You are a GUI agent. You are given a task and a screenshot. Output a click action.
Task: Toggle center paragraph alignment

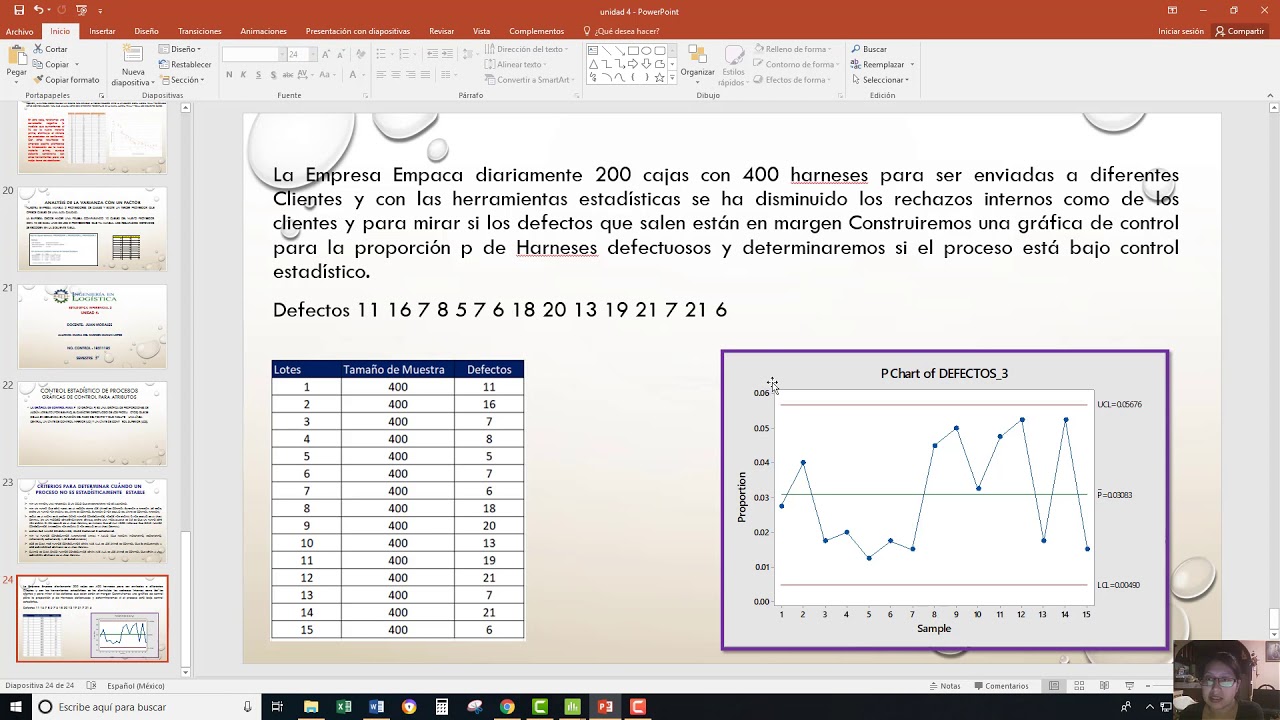[396, 75]
